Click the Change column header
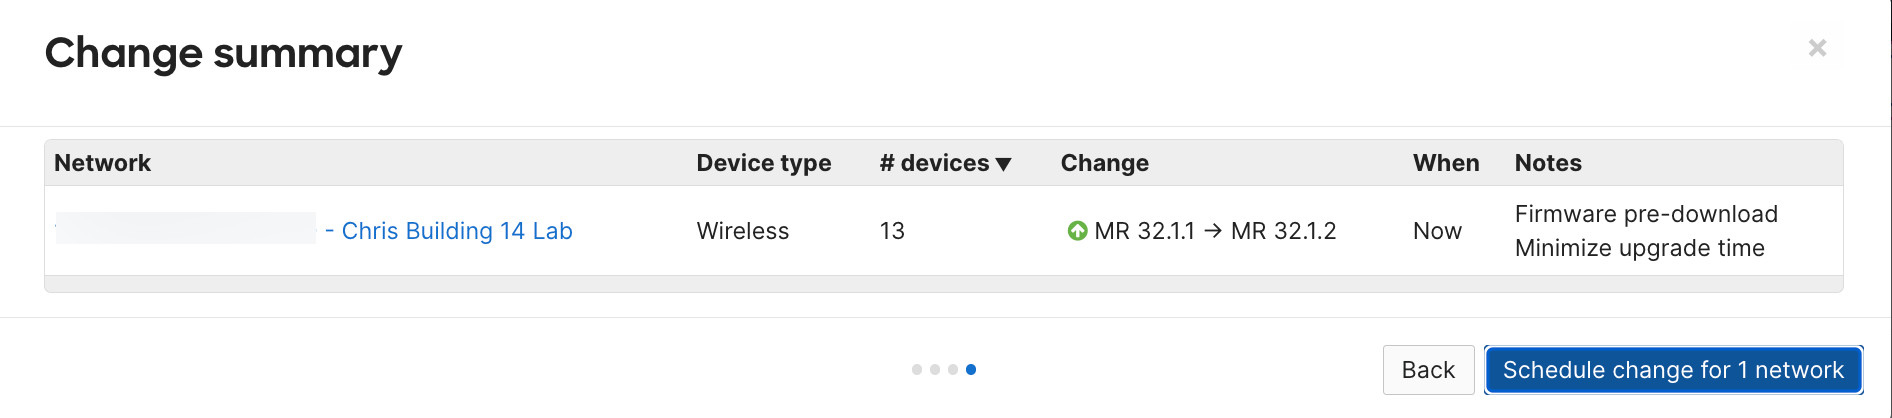Screen dimensions: 1892x418 point(1105,163)
